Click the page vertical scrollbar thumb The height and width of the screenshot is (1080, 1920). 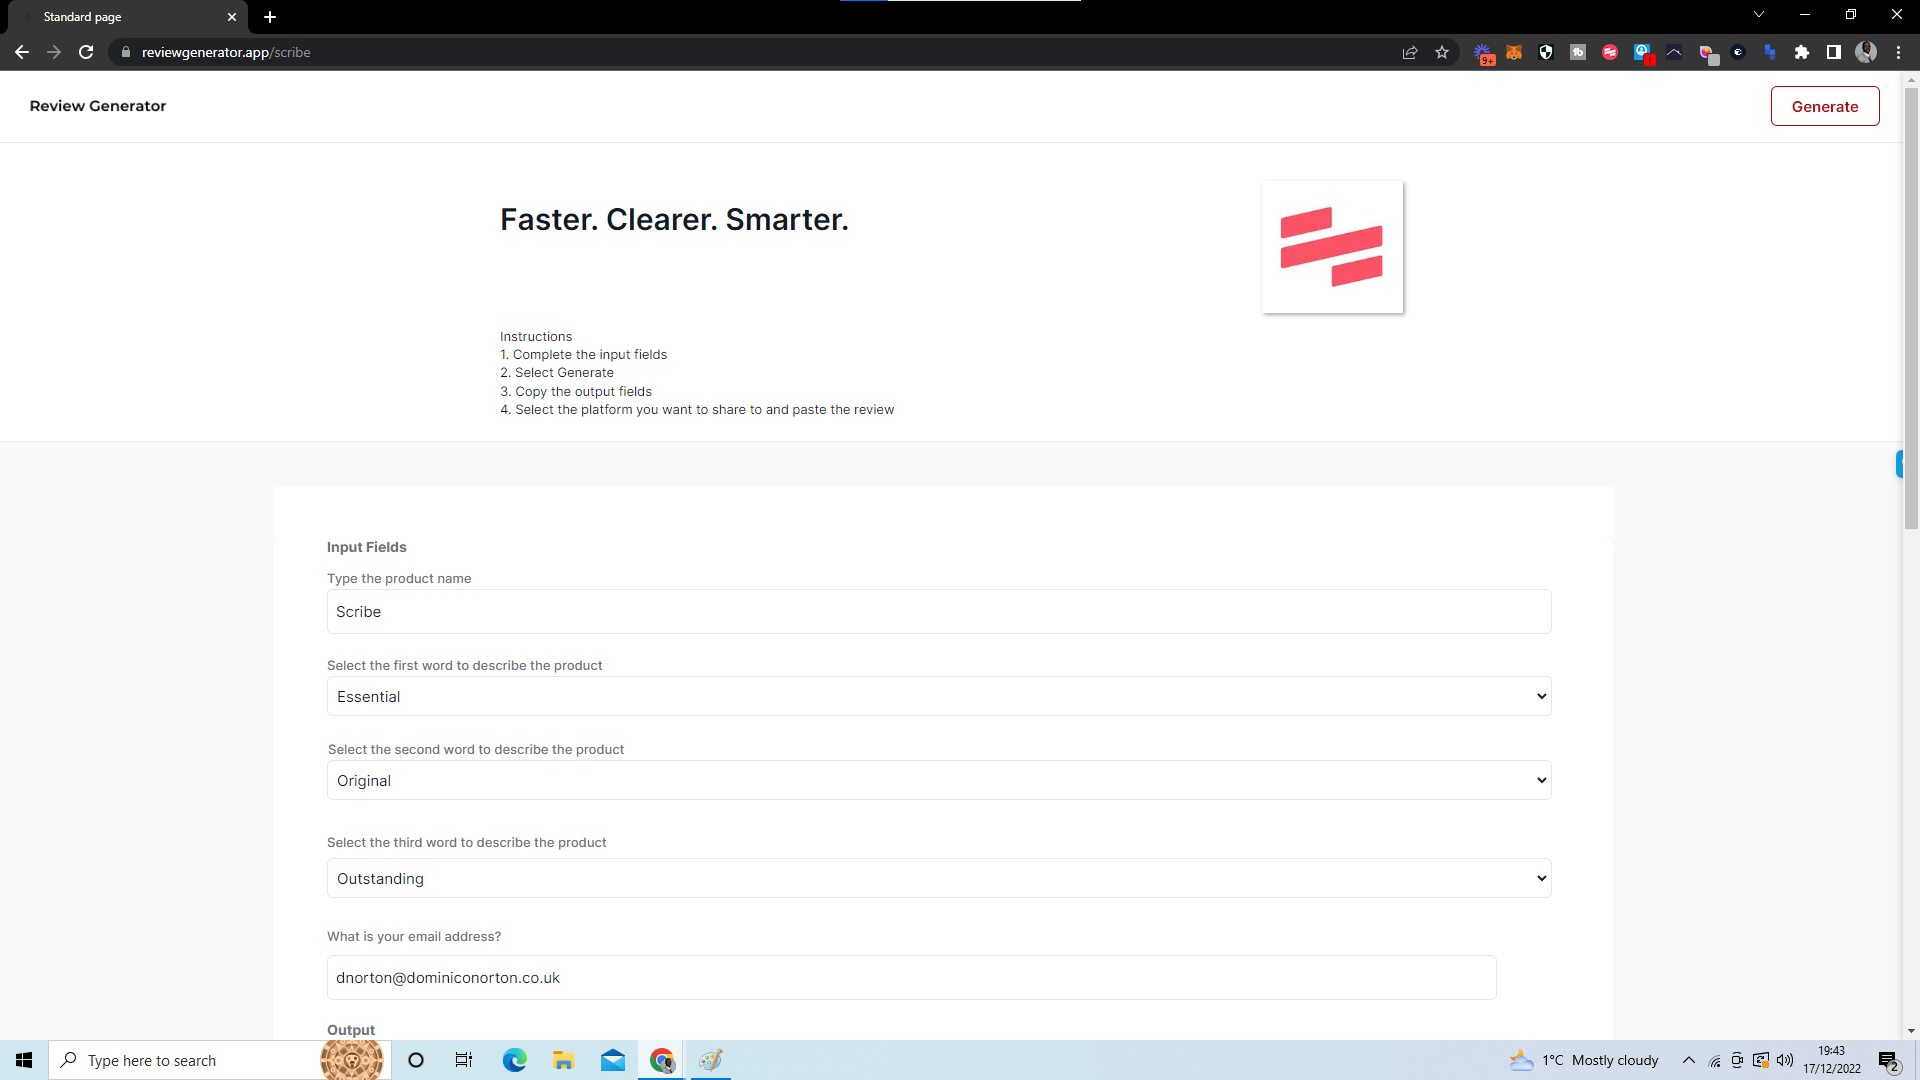click(x=1911, y=308)
